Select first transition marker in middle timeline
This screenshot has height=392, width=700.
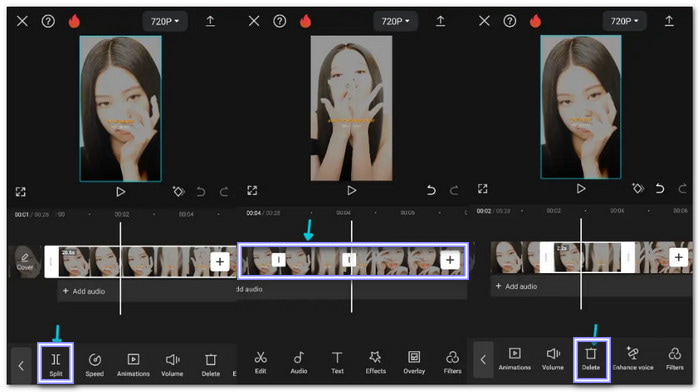click(279, 260)
